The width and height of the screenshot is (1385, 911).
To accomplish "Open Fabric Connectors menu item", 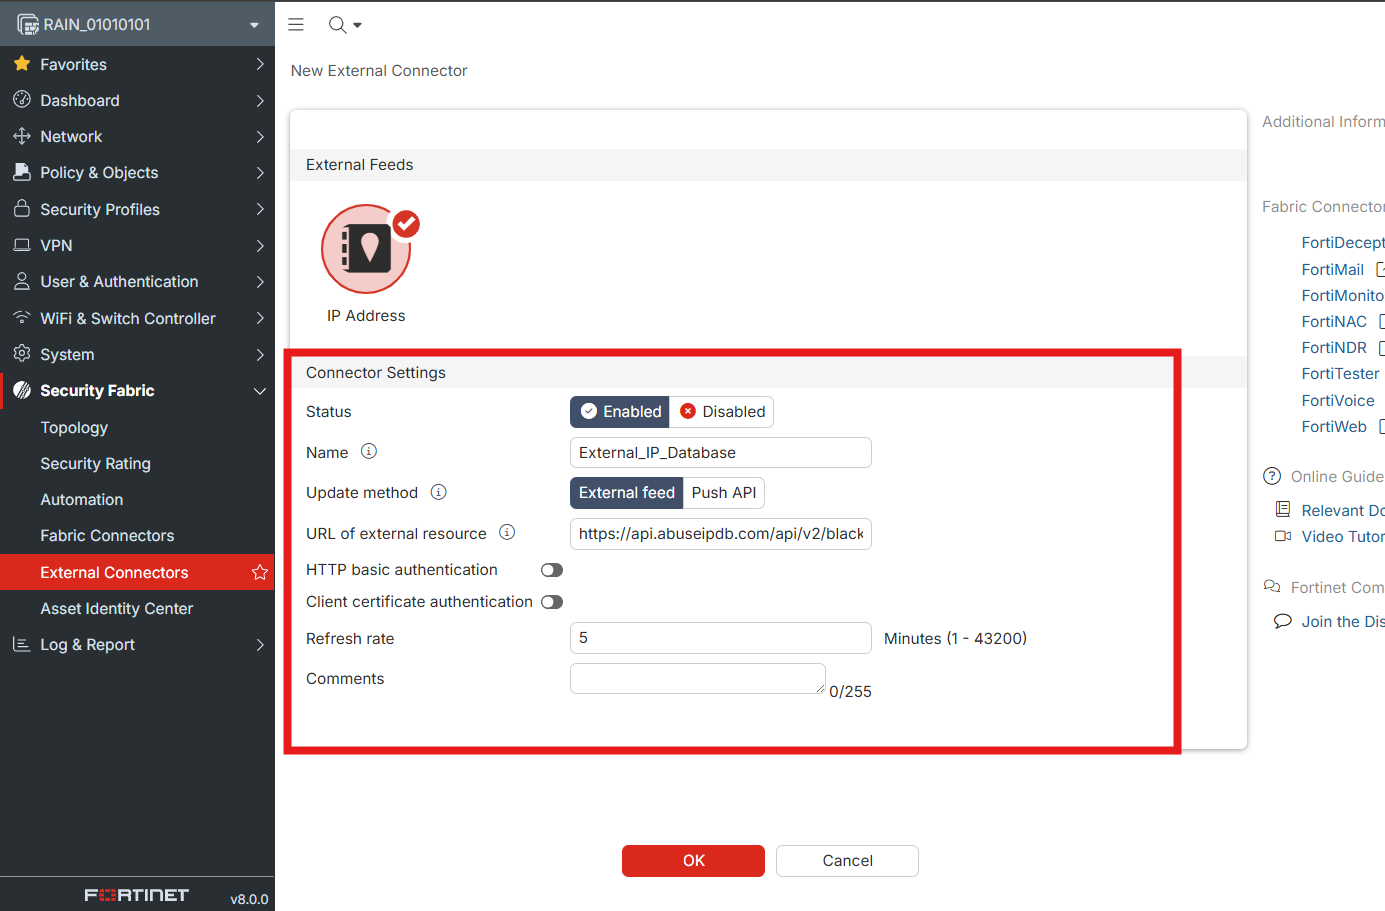I will [x=107, y=536].
